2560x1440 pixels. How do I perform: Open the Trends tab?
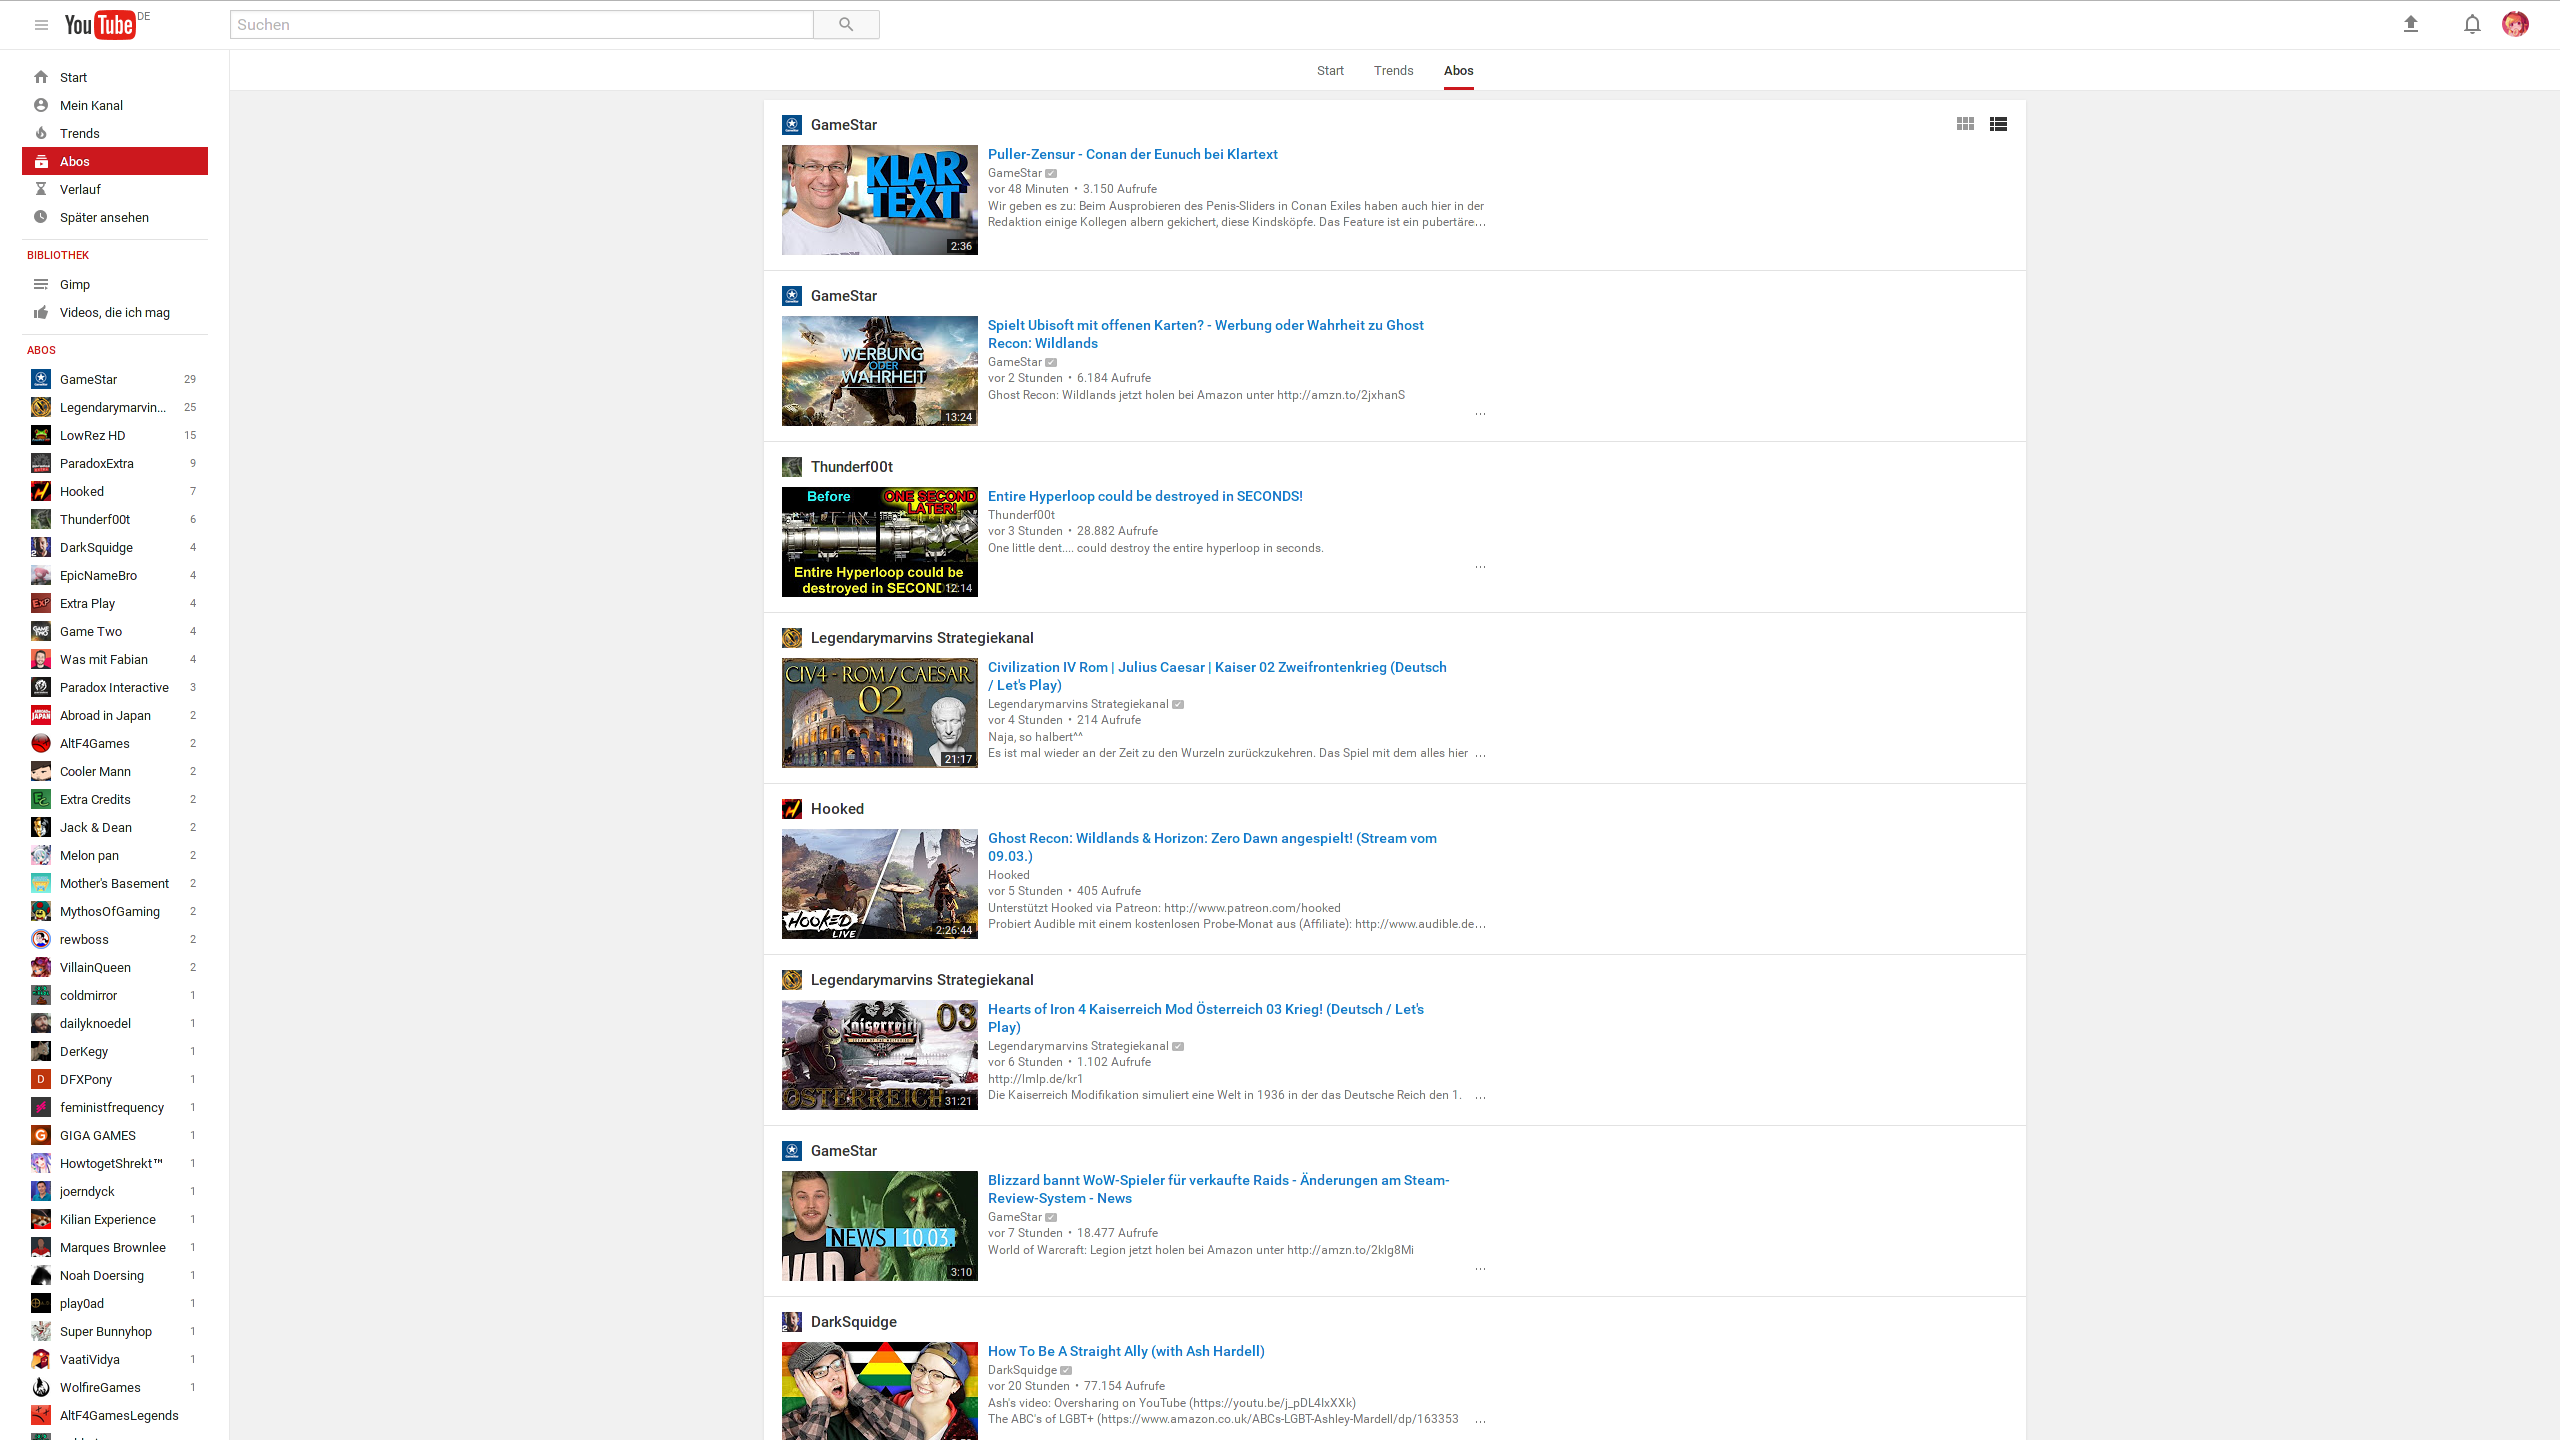coord(1393,71)
